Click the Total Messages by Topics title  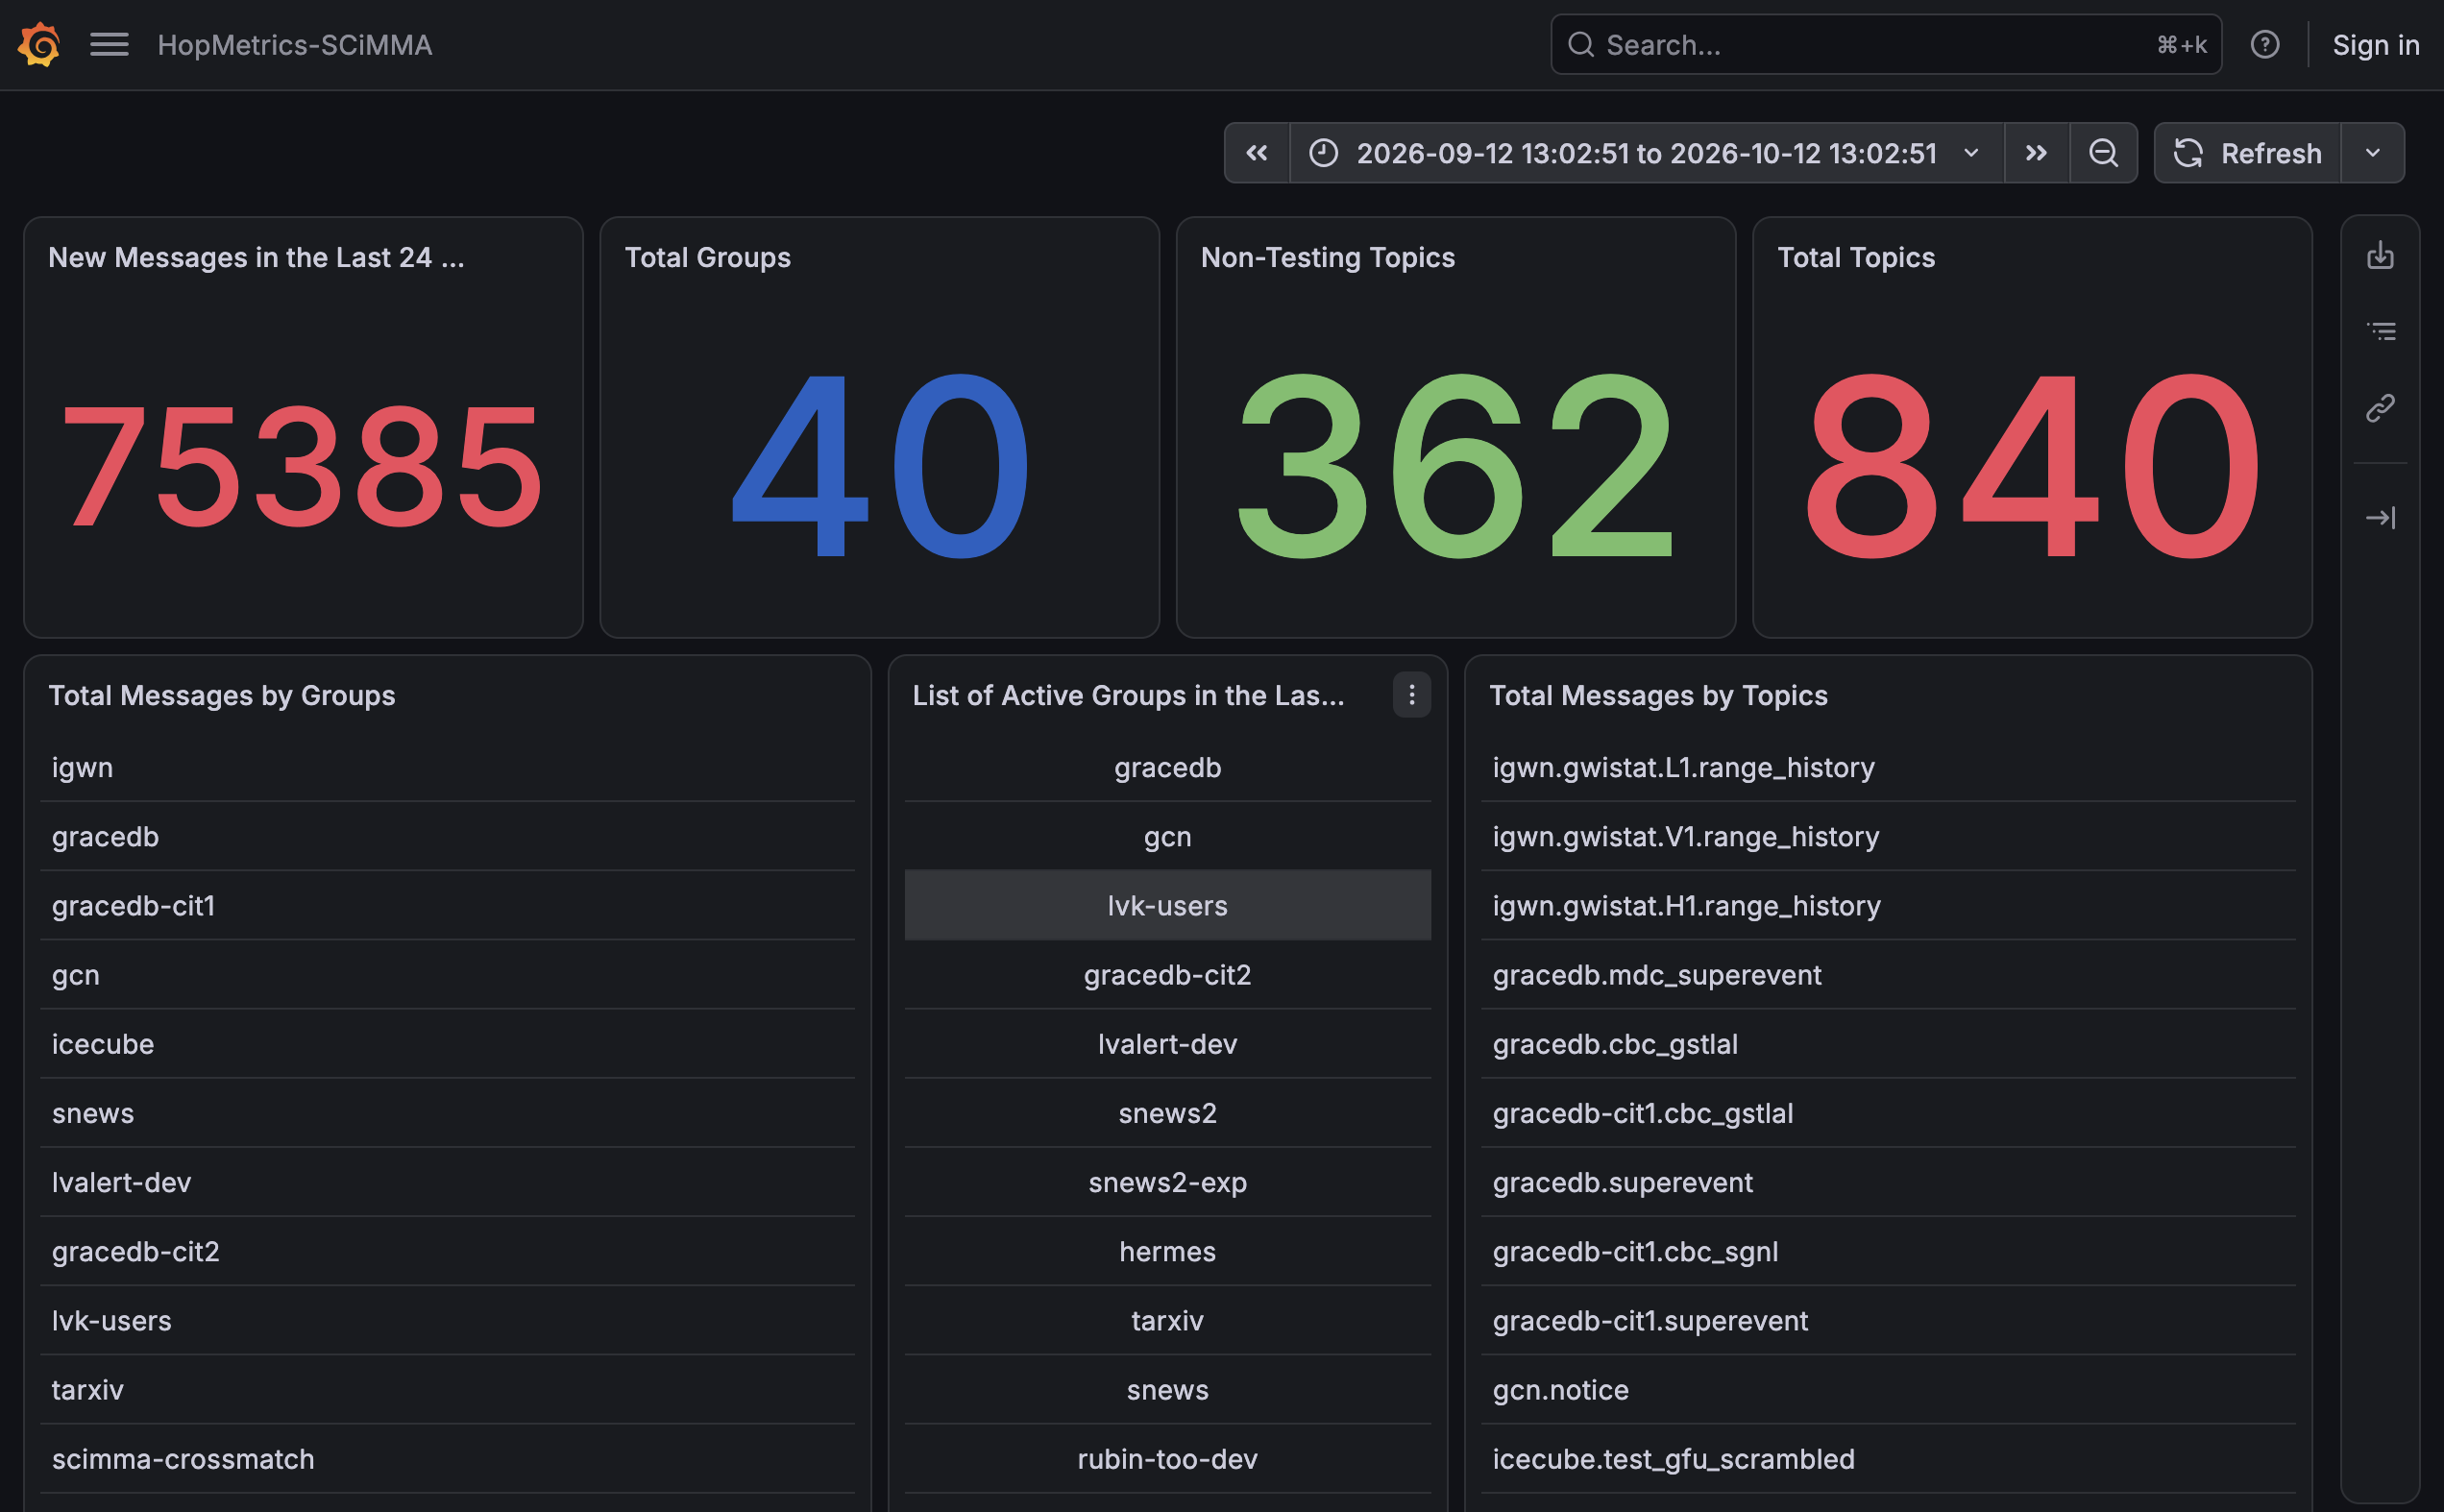point(1658,695)
